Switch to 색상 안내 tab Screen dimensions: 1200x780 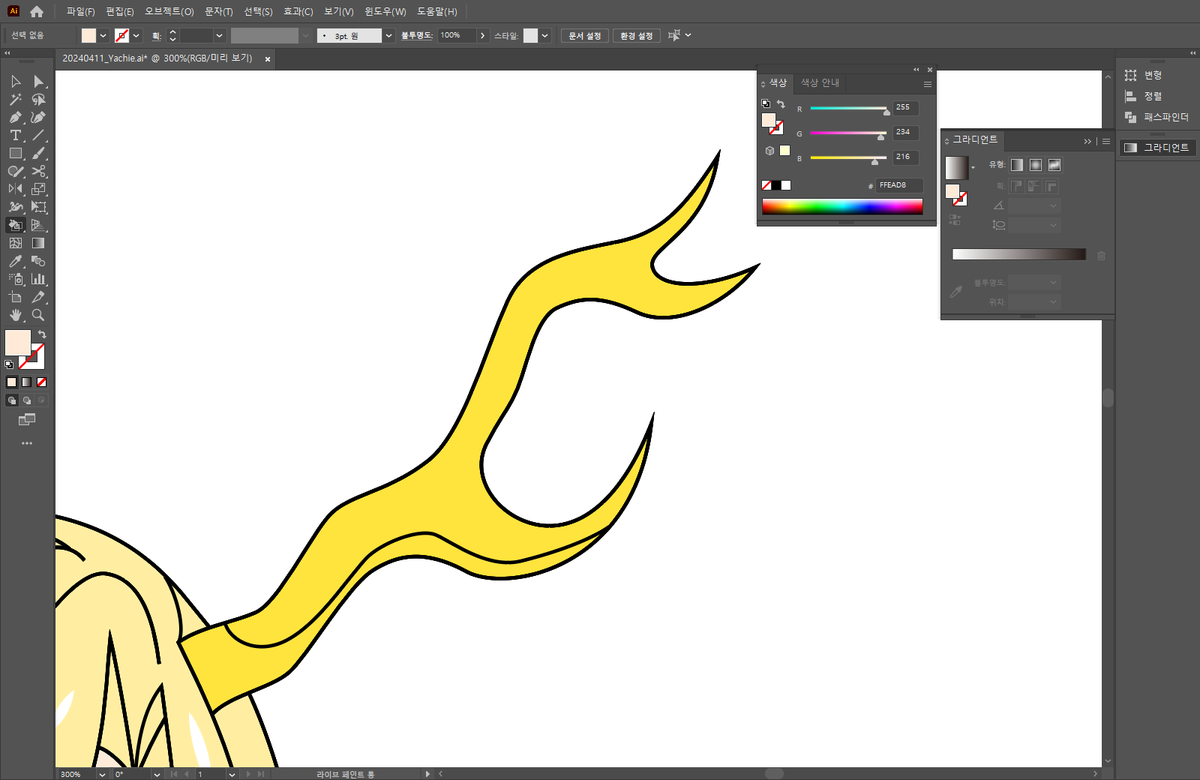click(819, 83)
